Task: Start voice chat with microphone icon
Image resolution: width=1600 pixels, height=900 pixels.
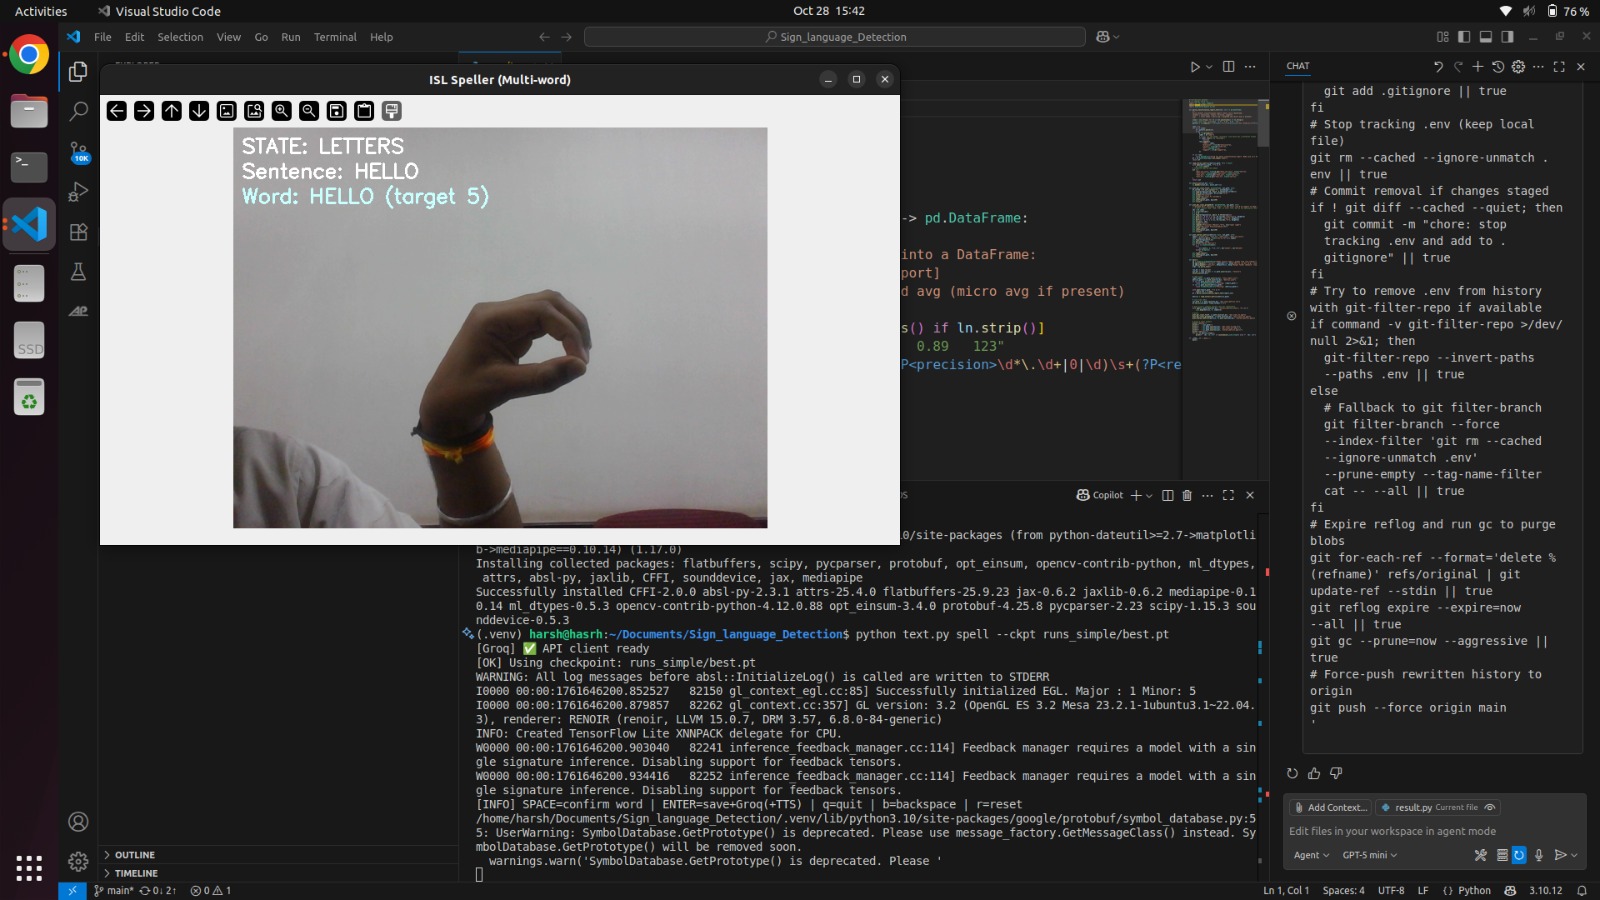Action: point(1539,855)
